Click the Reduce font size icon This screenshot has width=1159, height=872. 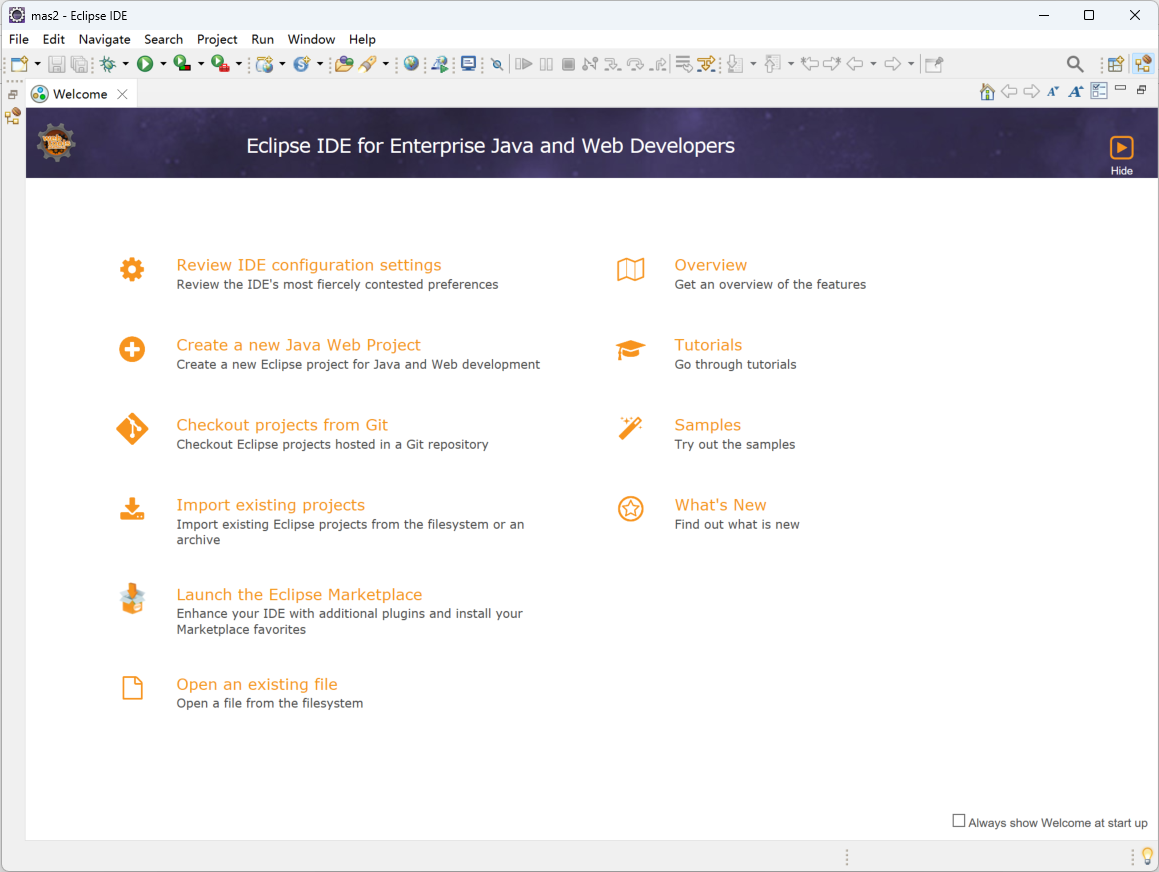[x=1053, y=92]
